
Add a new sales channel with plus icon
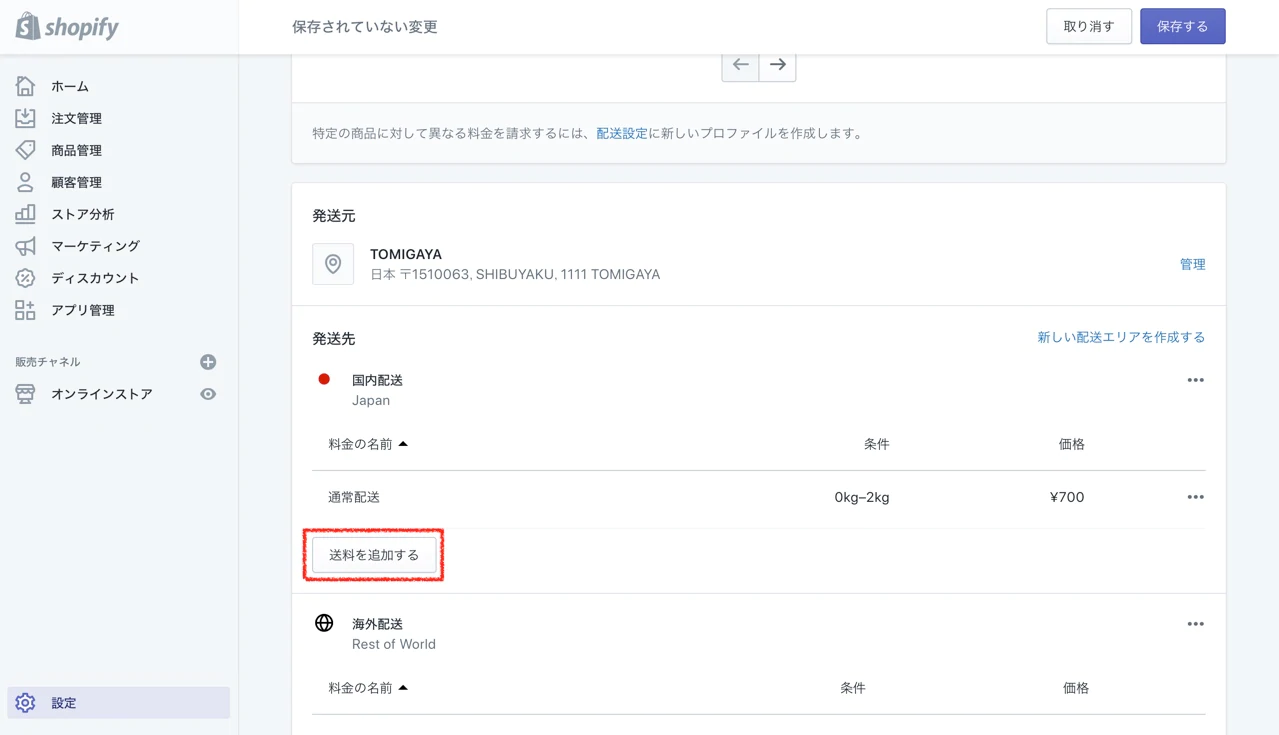(208, 362)
